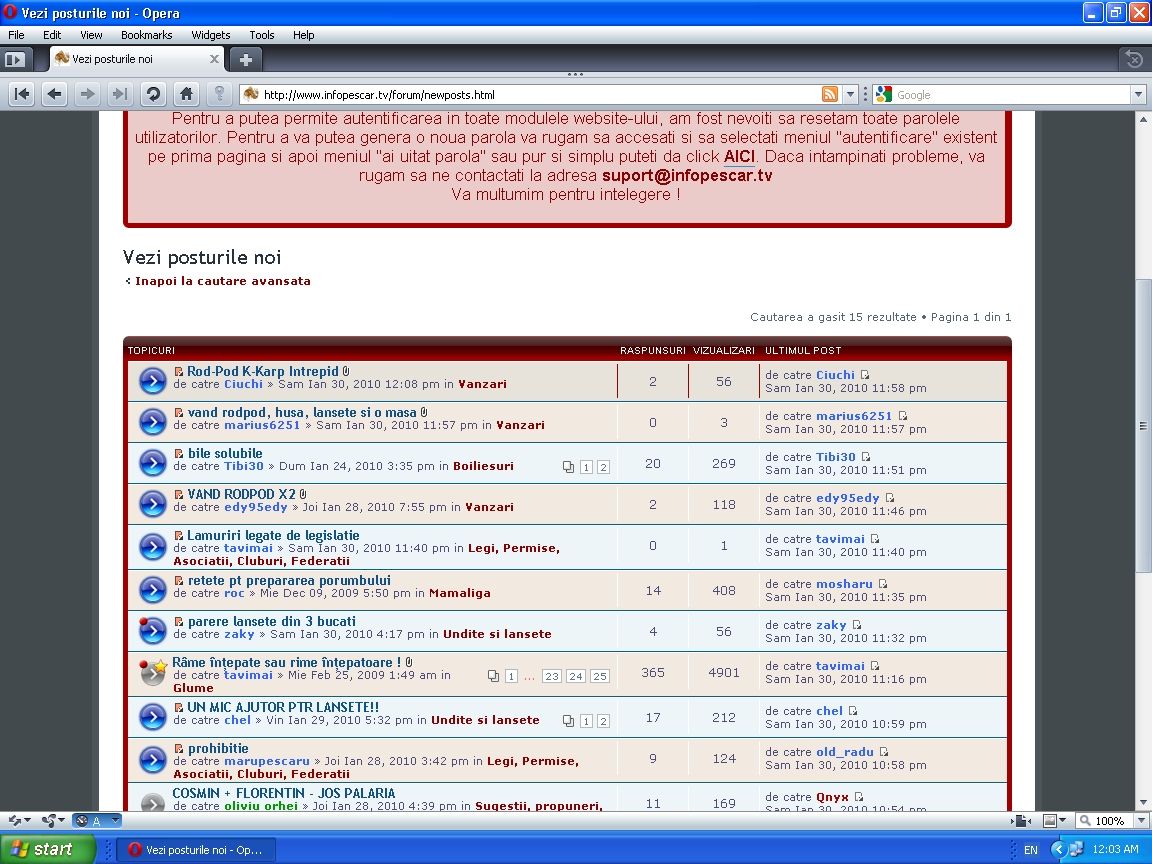Viewport: 1152px width, 864px height.
Task: Open the search engine dropdown arrow
Action: click(1138, 95)
